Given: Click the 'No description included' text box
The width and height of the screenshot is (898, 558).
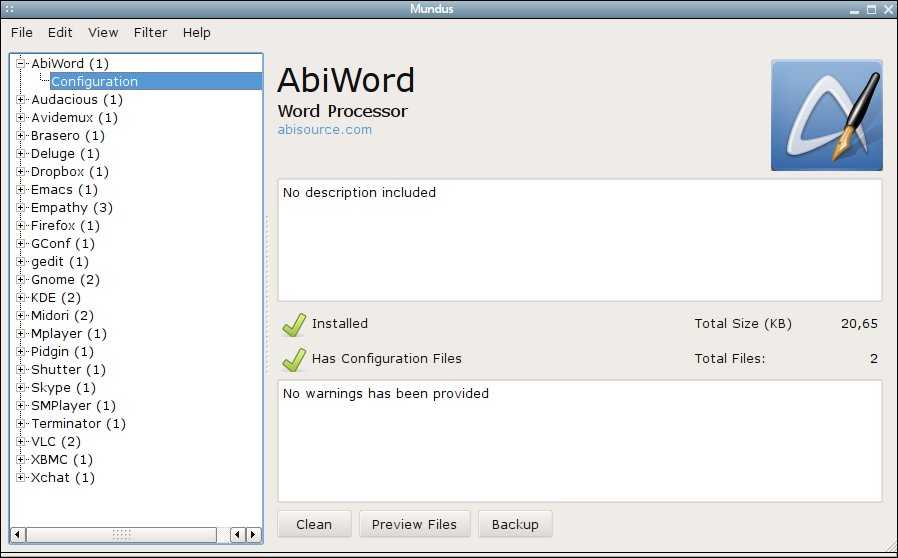Looking at the screenshot, I should 580,240.
